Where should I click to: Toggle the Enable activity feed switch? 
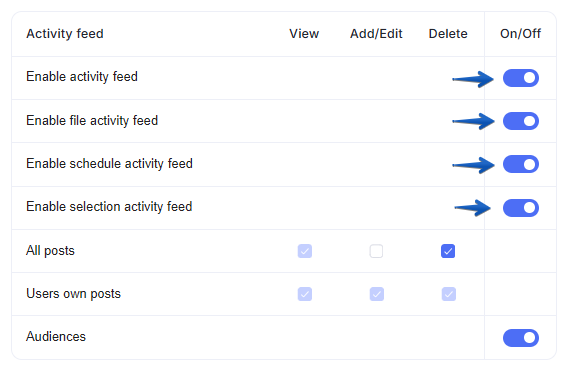pos(520,78)
